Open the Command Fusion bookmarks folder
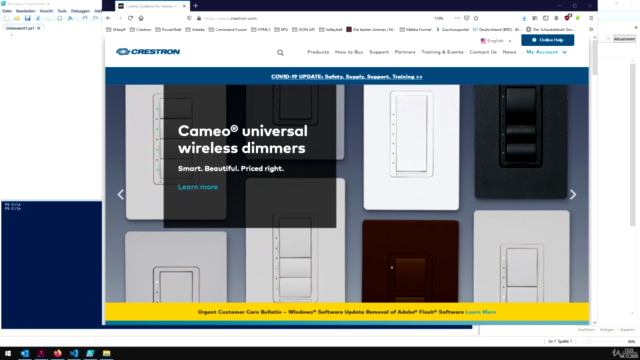Image resolution: width=640 pixels, height=360 pixels. [x=227, y=29]
